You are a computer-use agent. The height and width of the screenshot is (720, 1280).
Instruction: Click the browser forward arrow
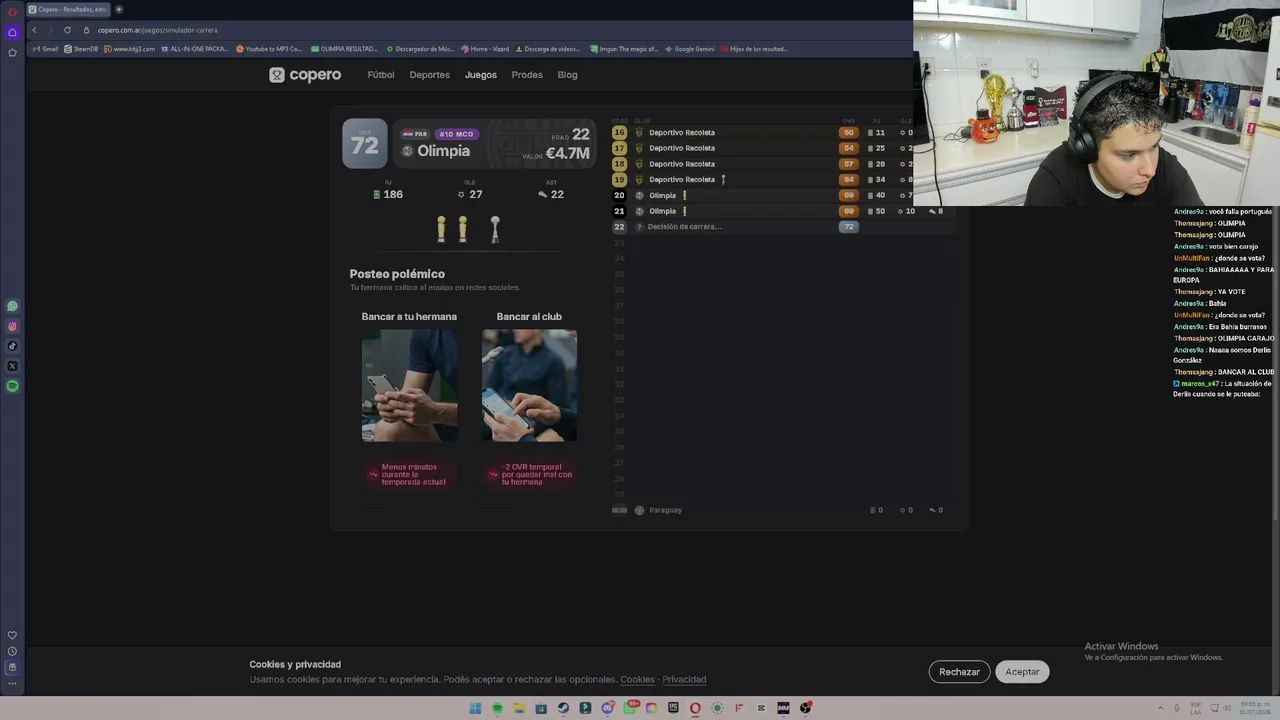(50, 30)
